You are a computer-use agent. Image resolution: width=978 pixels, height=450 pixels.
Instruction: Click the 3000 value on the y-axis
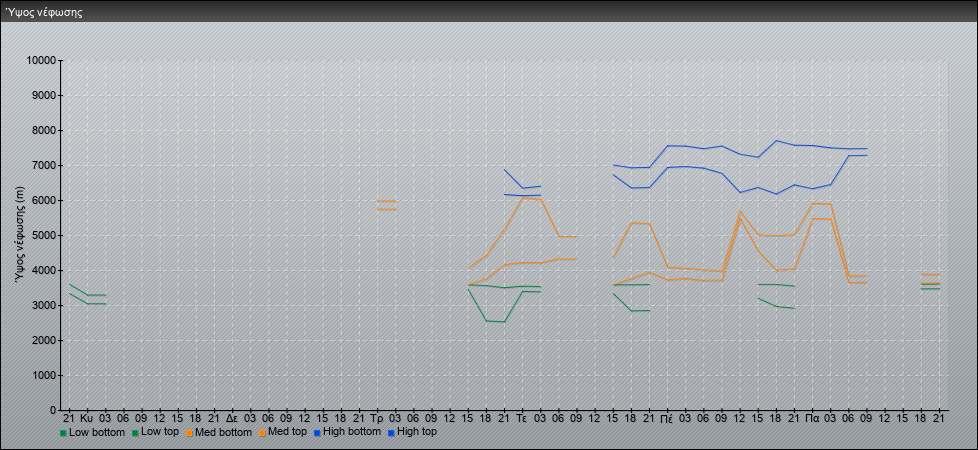click(44, 305)
